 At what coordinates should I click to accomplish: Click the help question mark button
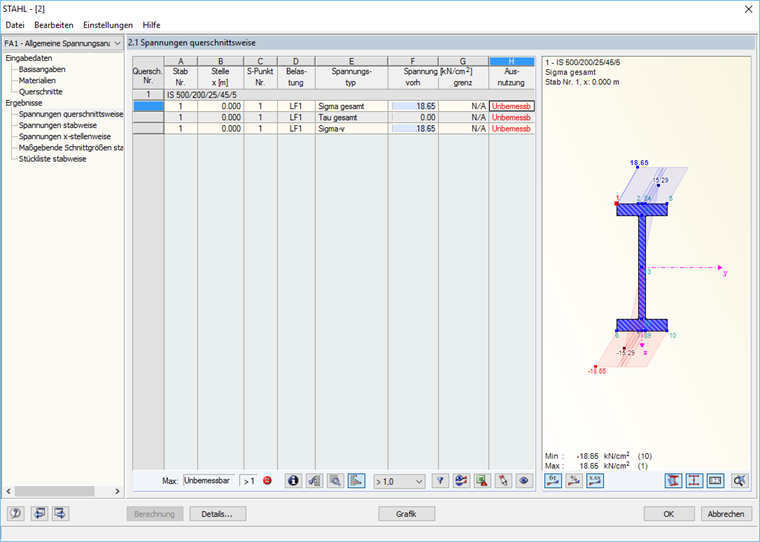tap(16, 513)
